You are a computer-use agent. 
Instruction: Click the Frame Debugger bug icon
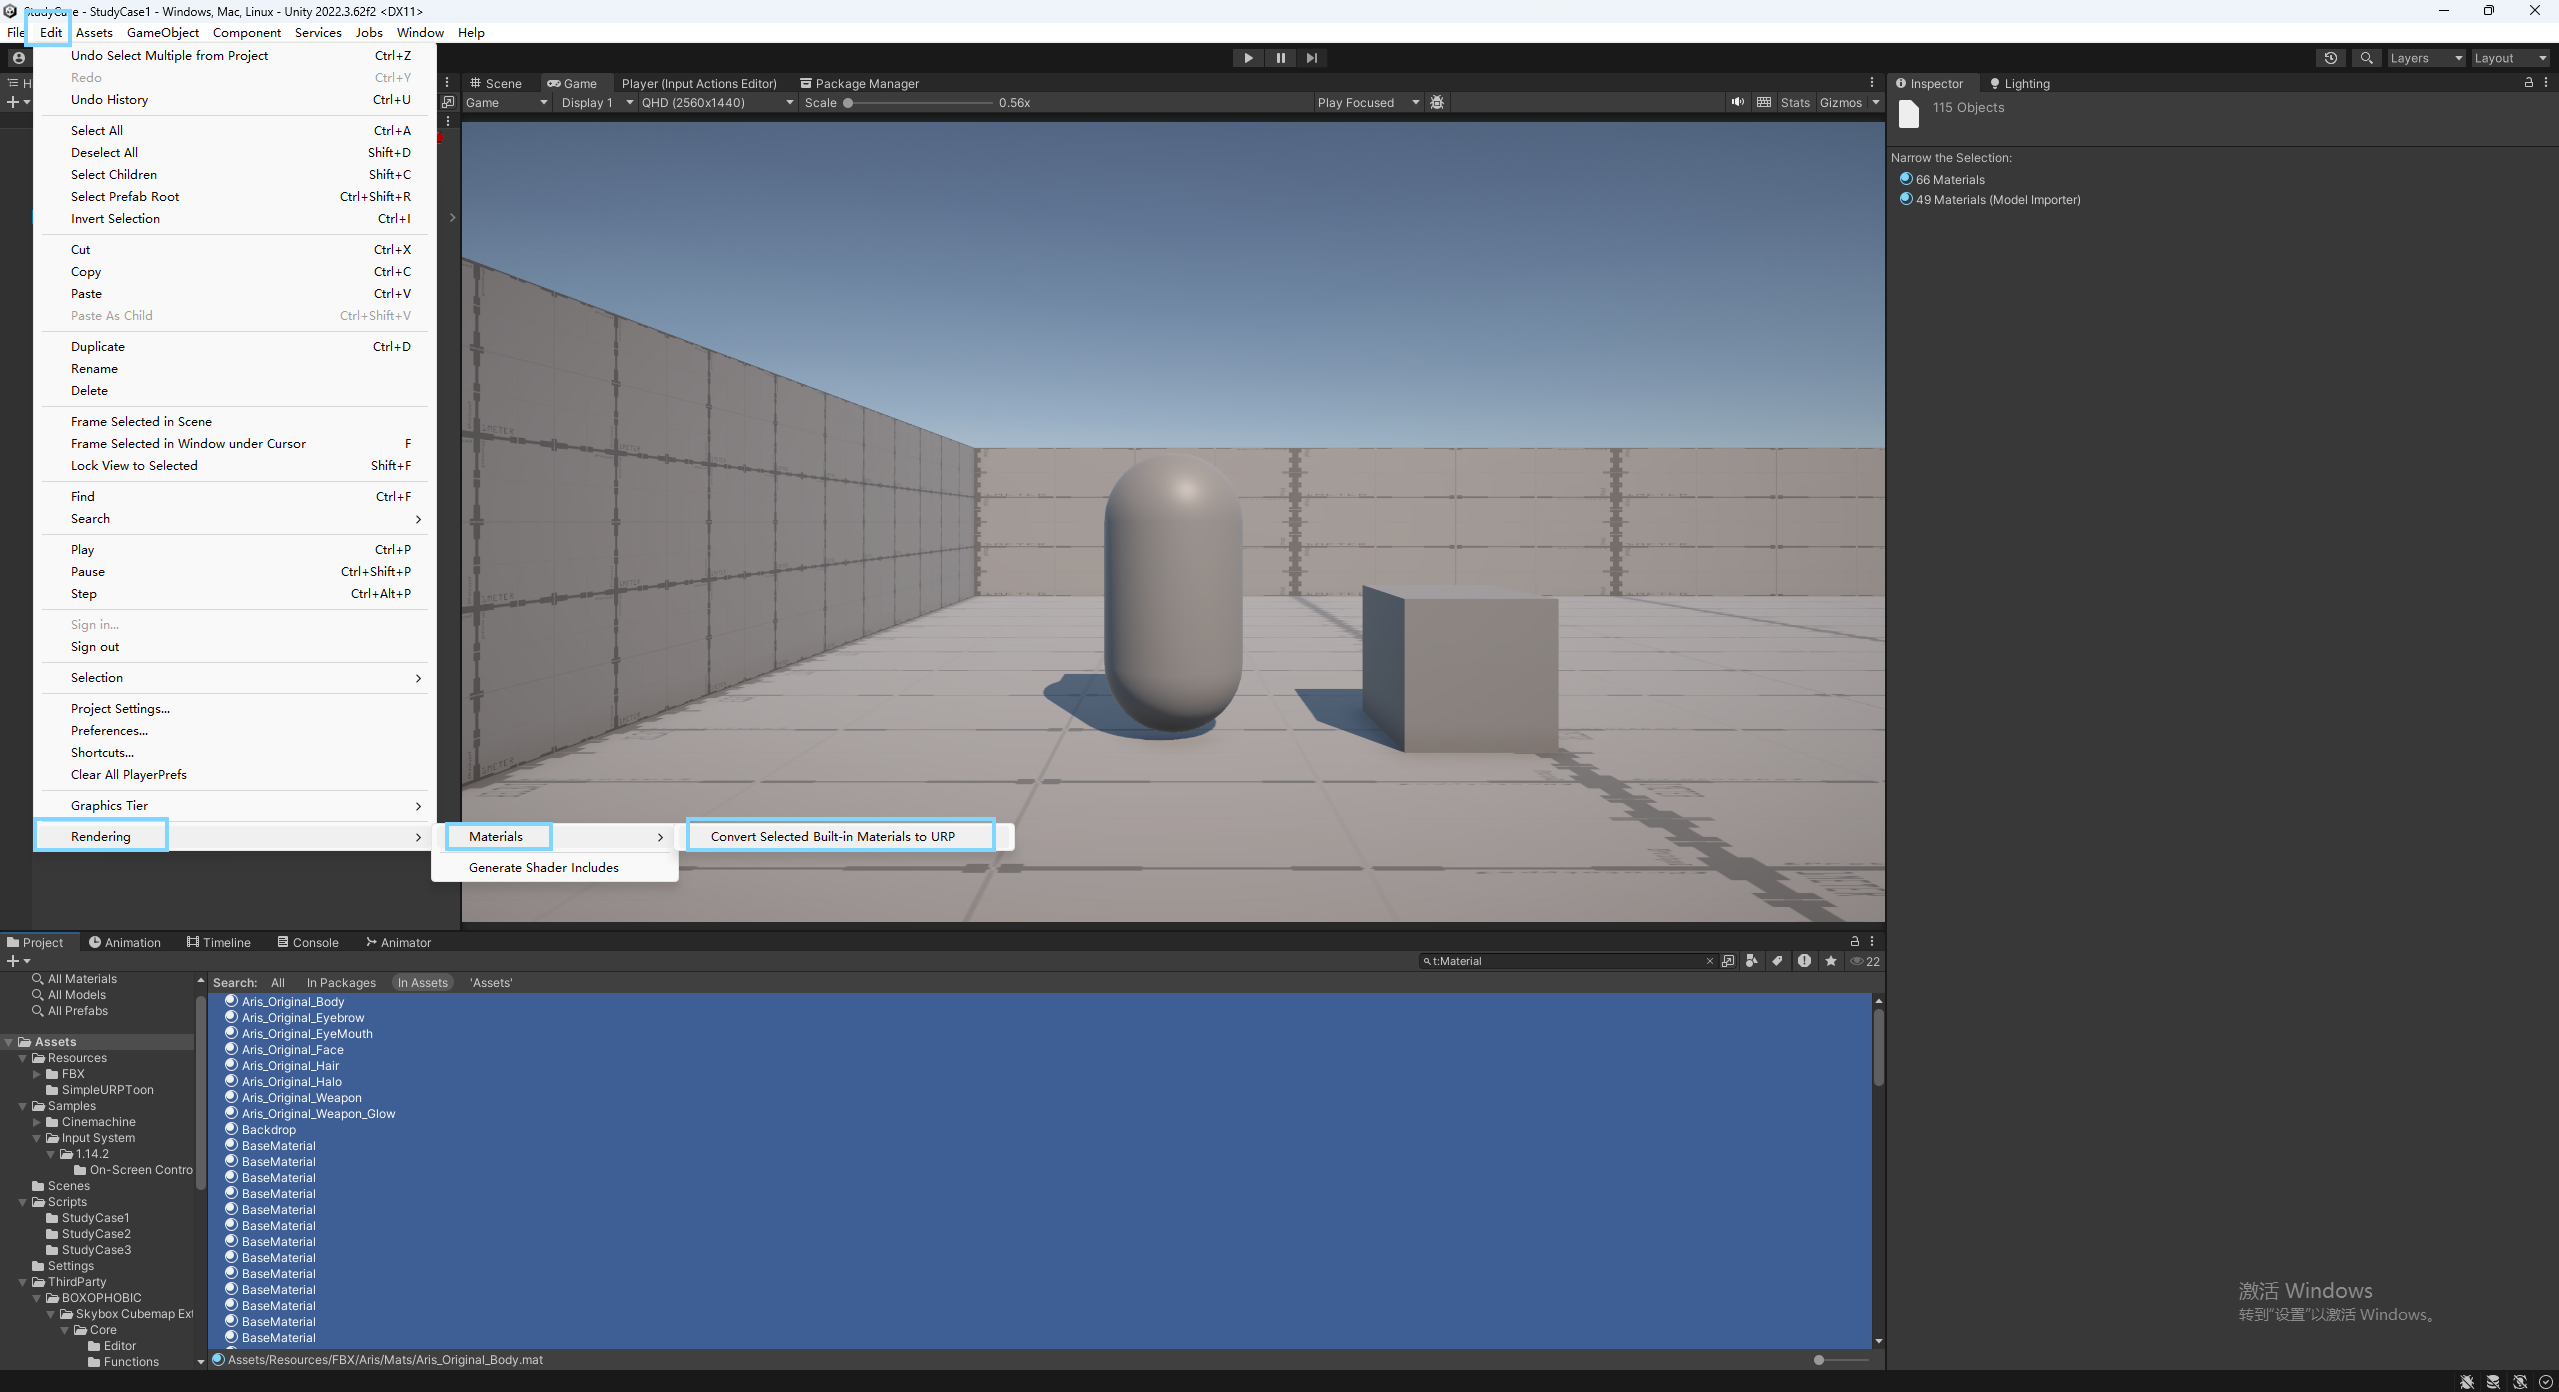click(x=1437, y=102)
